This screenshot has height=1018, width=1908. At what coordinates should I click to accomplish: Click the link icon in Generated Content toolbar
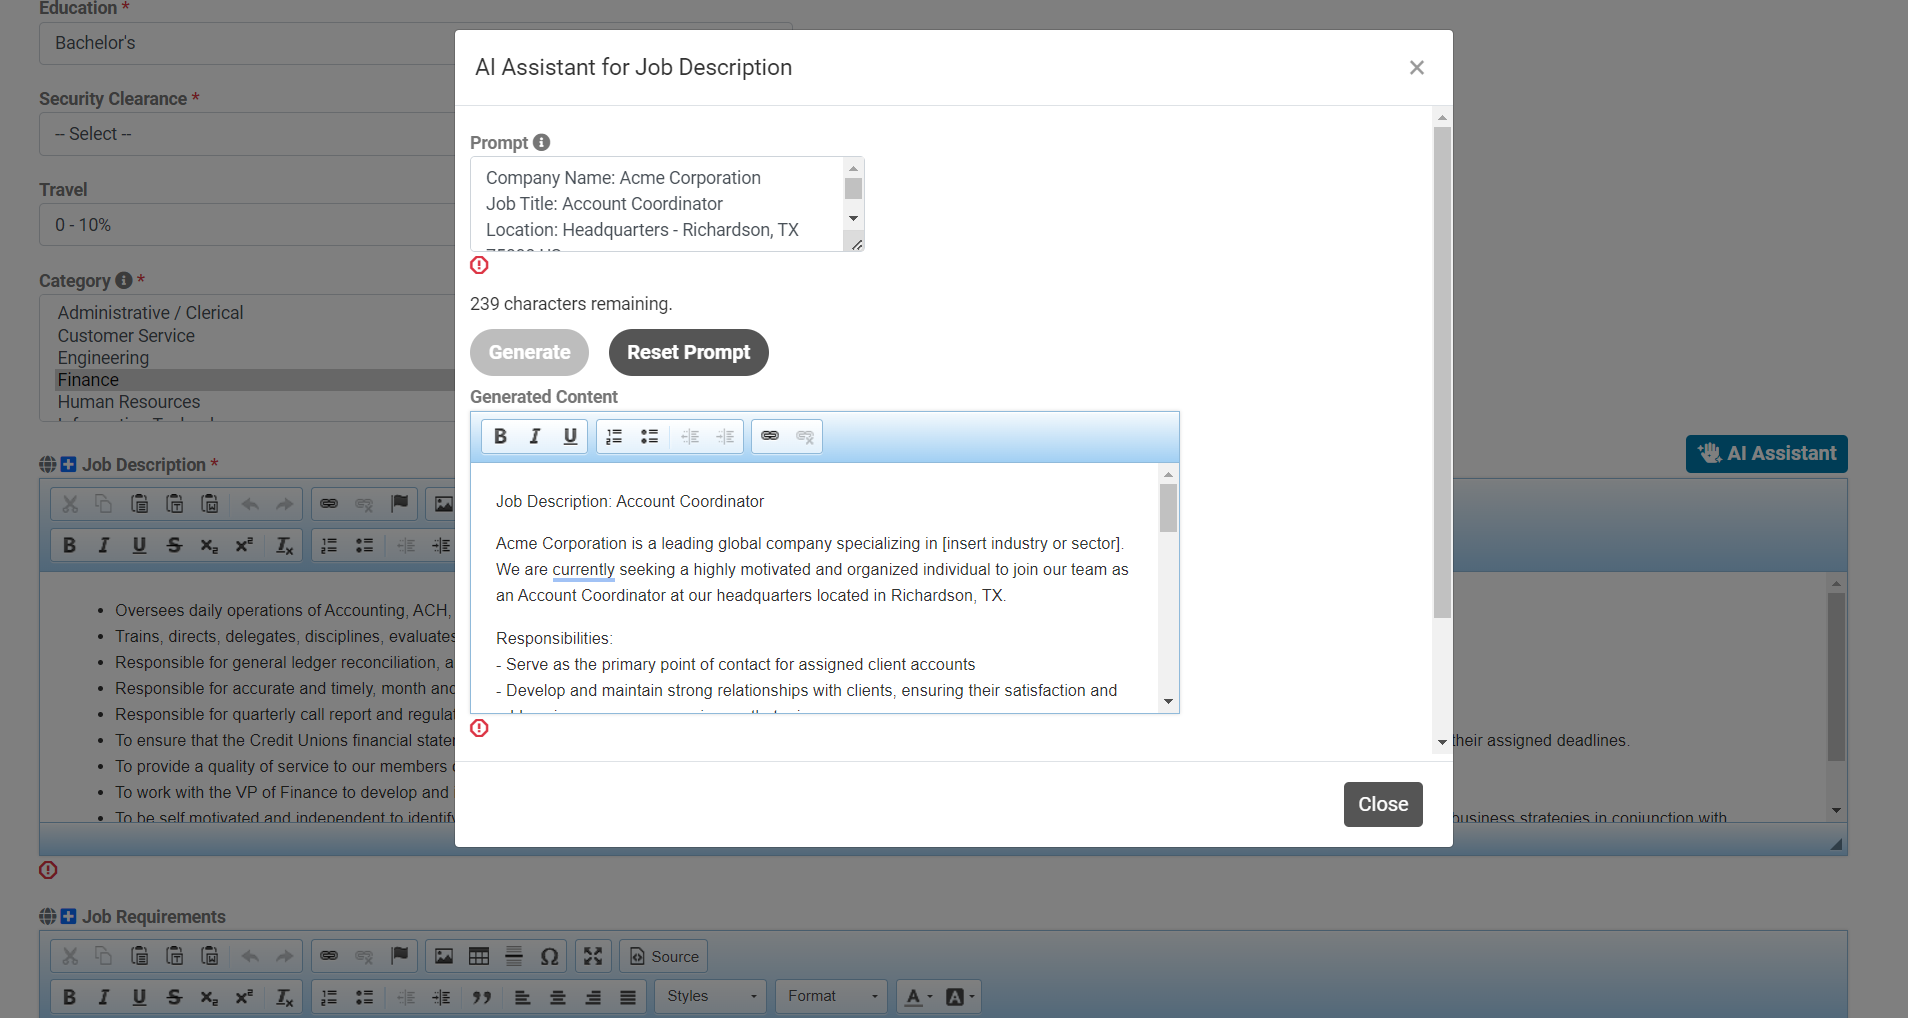769,436
